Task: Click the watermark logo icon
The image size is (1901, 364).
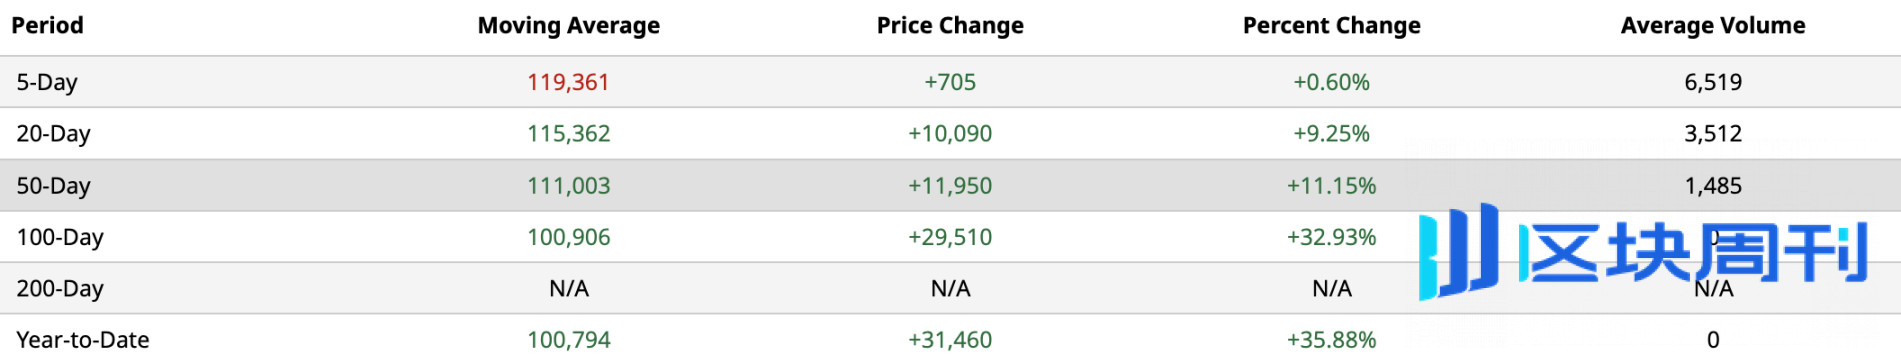Action: click(1458, 251)
